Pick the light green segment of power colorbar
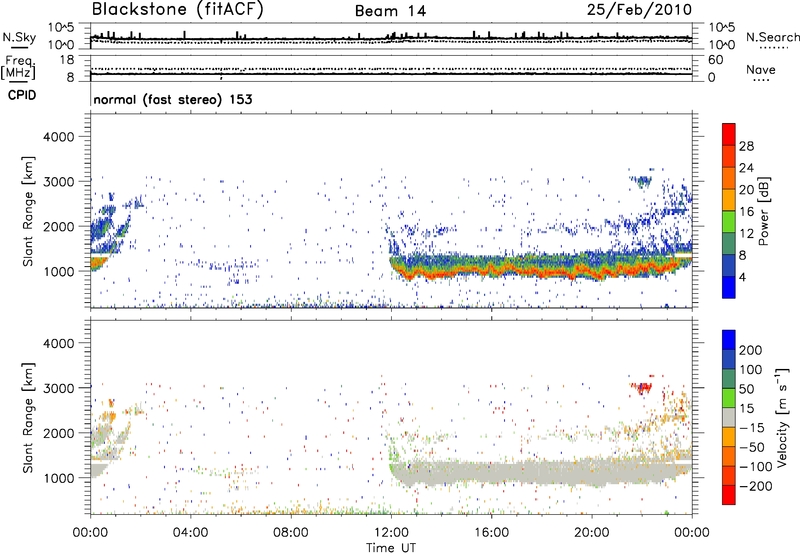Screen dimensions: 800x554 tap(729, 222)
